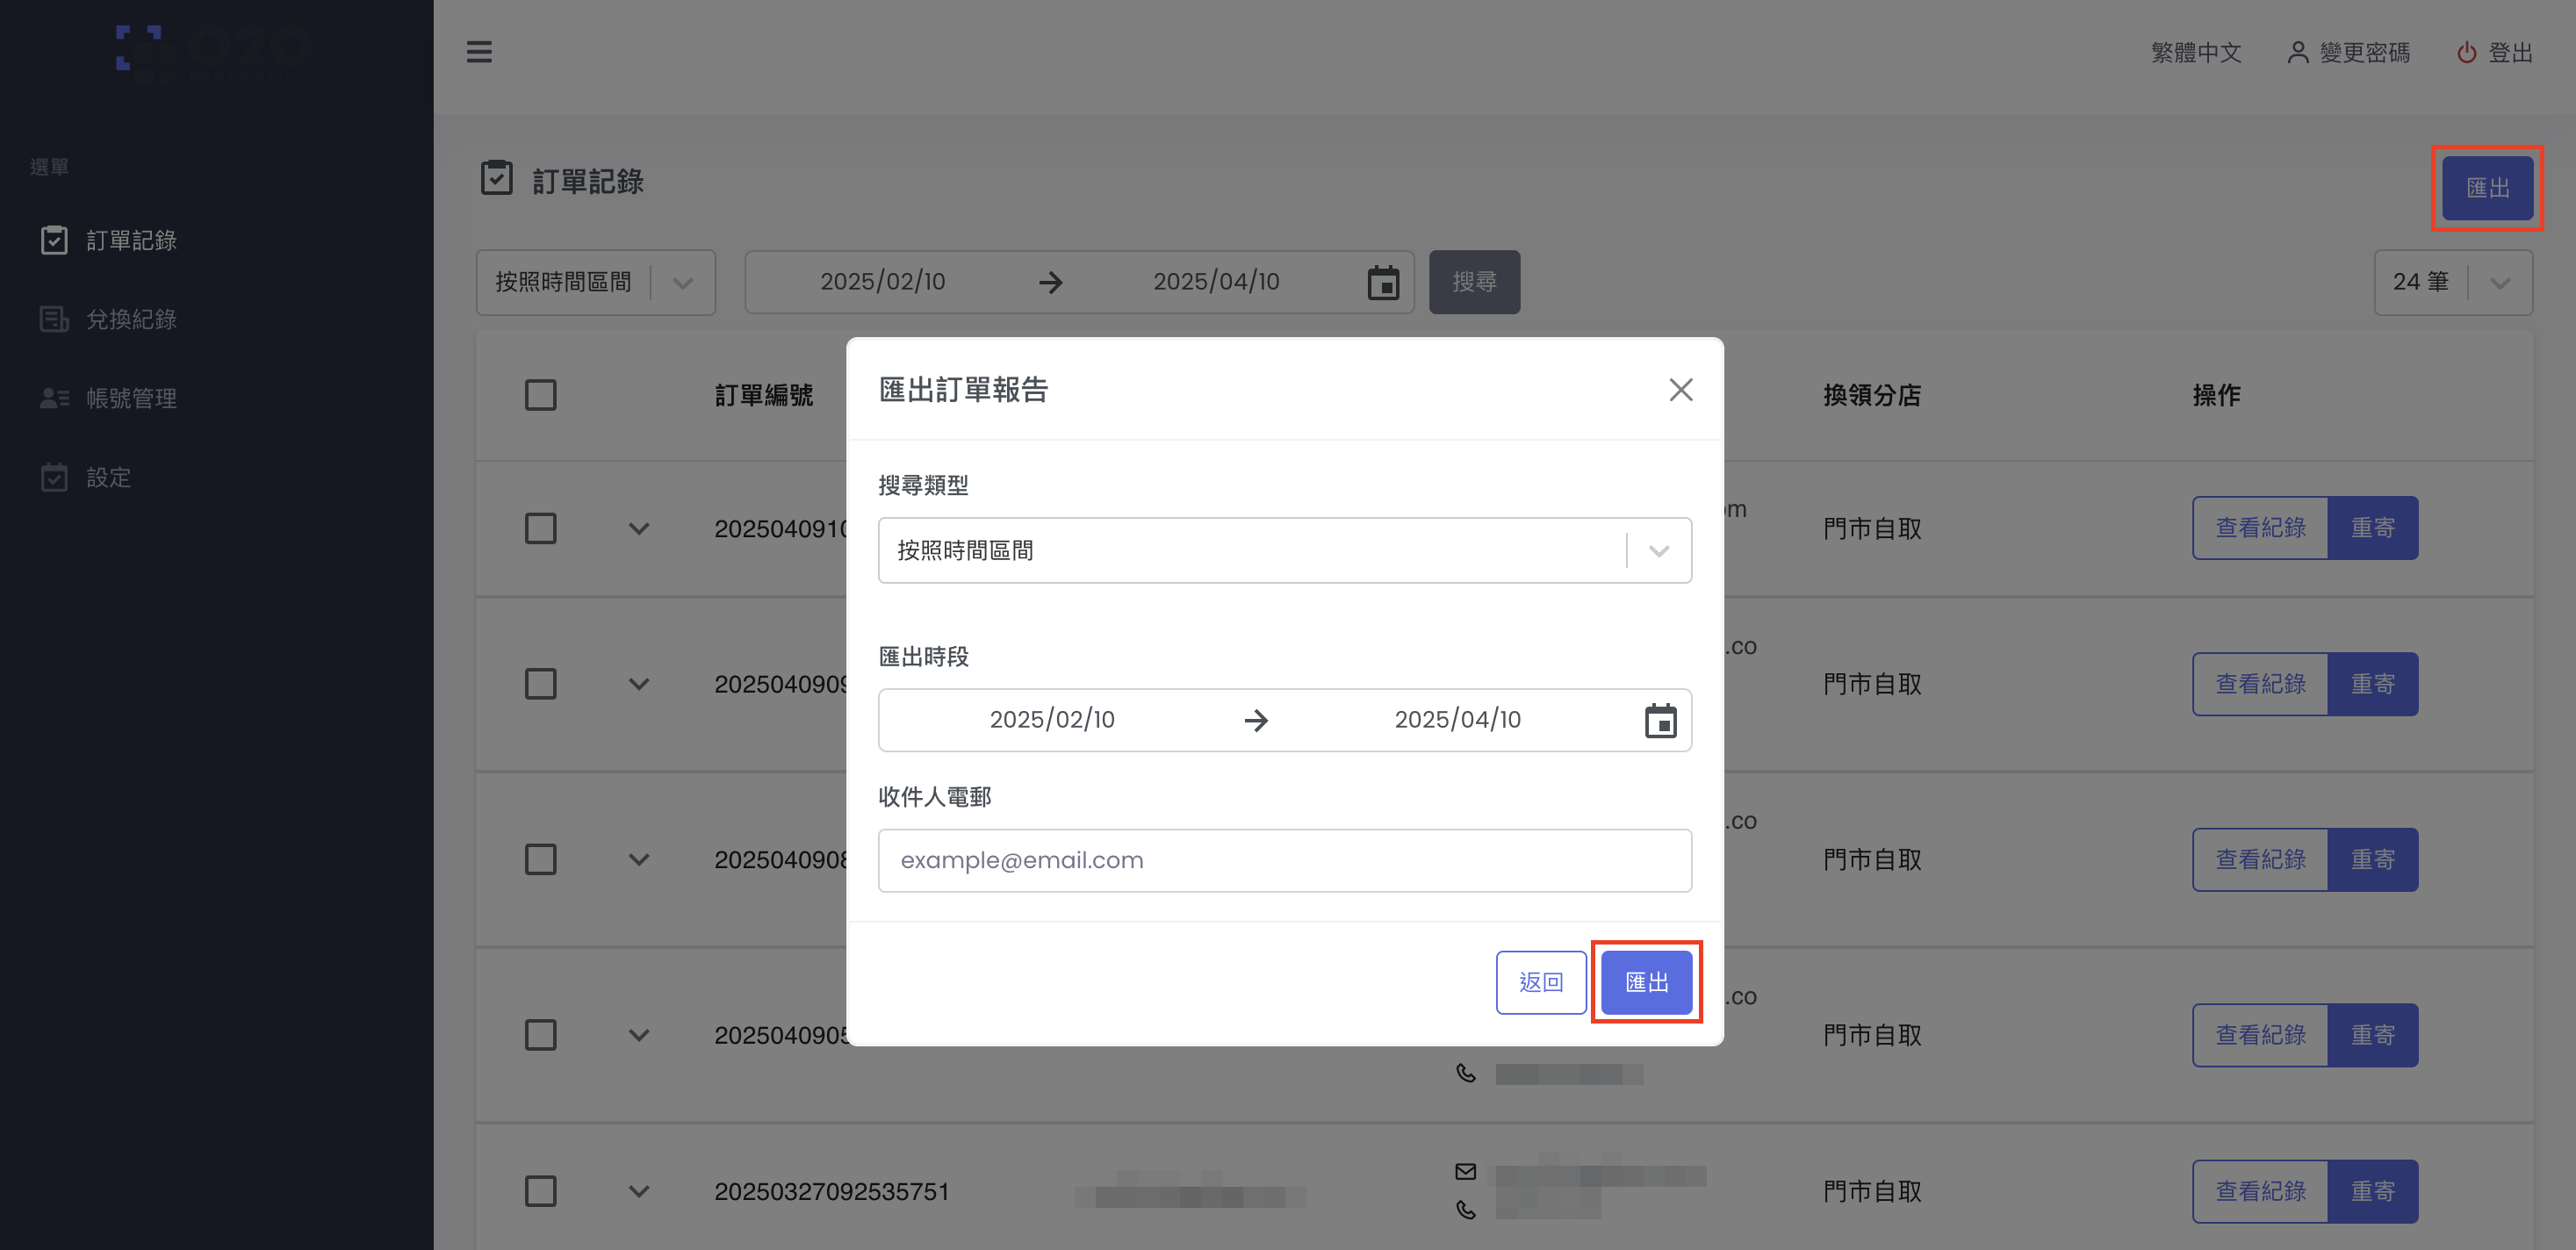
Task: Open the hamburger menu icon
Action: (x=479, y=52)
